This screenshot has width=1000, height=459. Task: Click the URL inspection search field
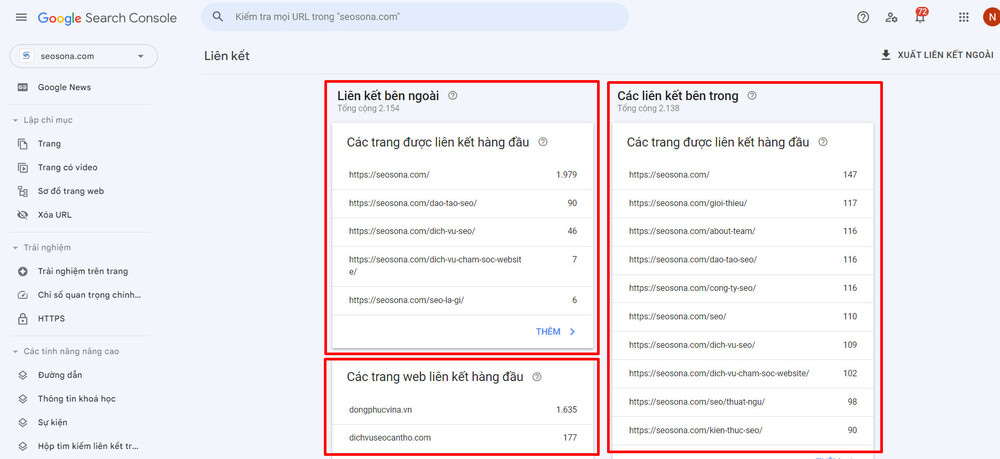(415, 17)
